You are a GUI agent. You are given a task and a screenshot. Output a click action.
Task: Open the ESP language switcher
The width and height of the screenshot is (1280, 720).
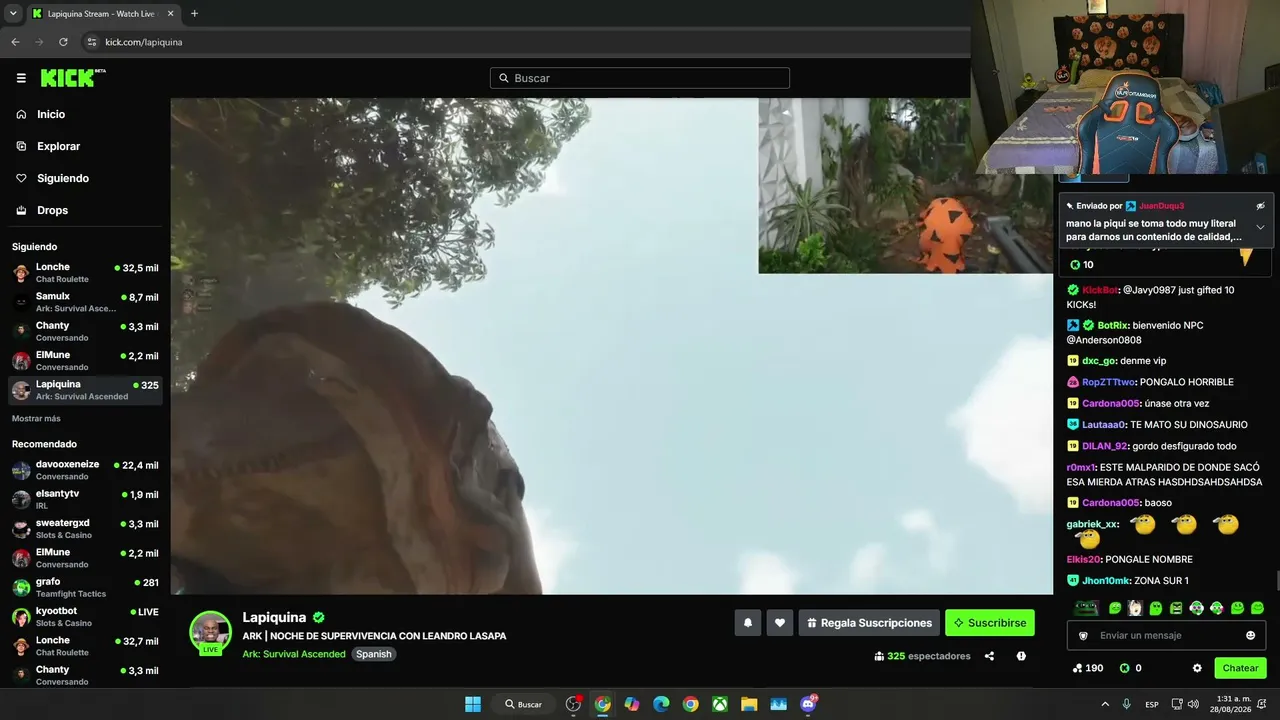1152,704
